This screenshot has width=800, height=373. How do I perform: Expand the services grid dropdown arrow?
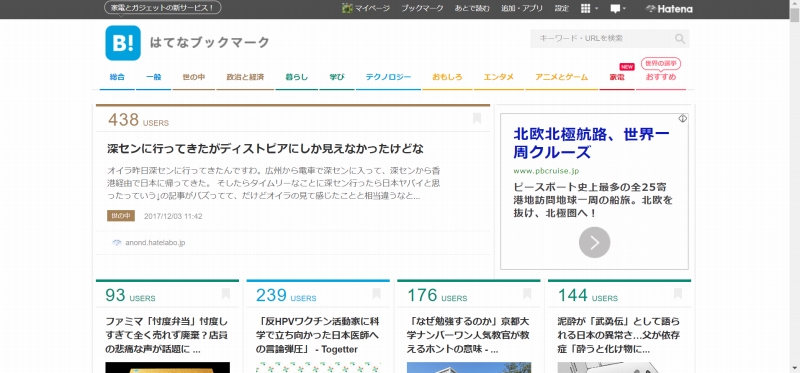596,9
